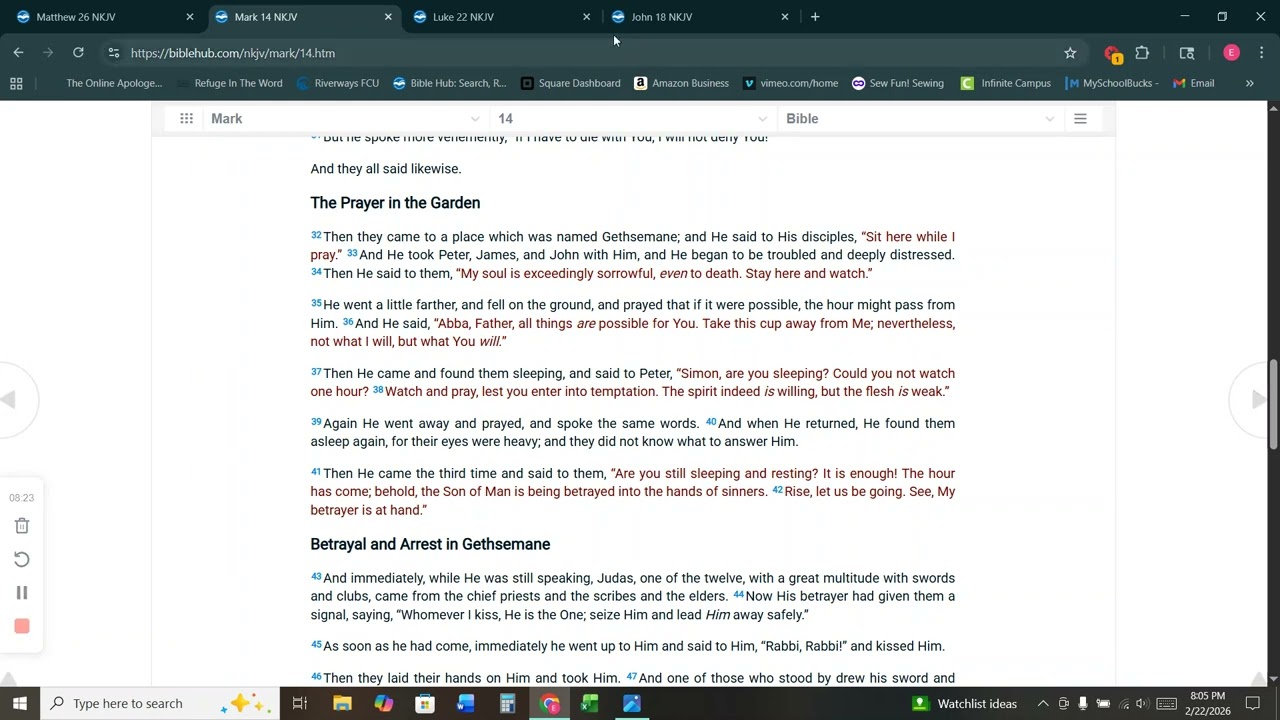Close the Matthew 26 NKJV tab
The height and width of the screenshot is (720, 1280).
point(190,17)
